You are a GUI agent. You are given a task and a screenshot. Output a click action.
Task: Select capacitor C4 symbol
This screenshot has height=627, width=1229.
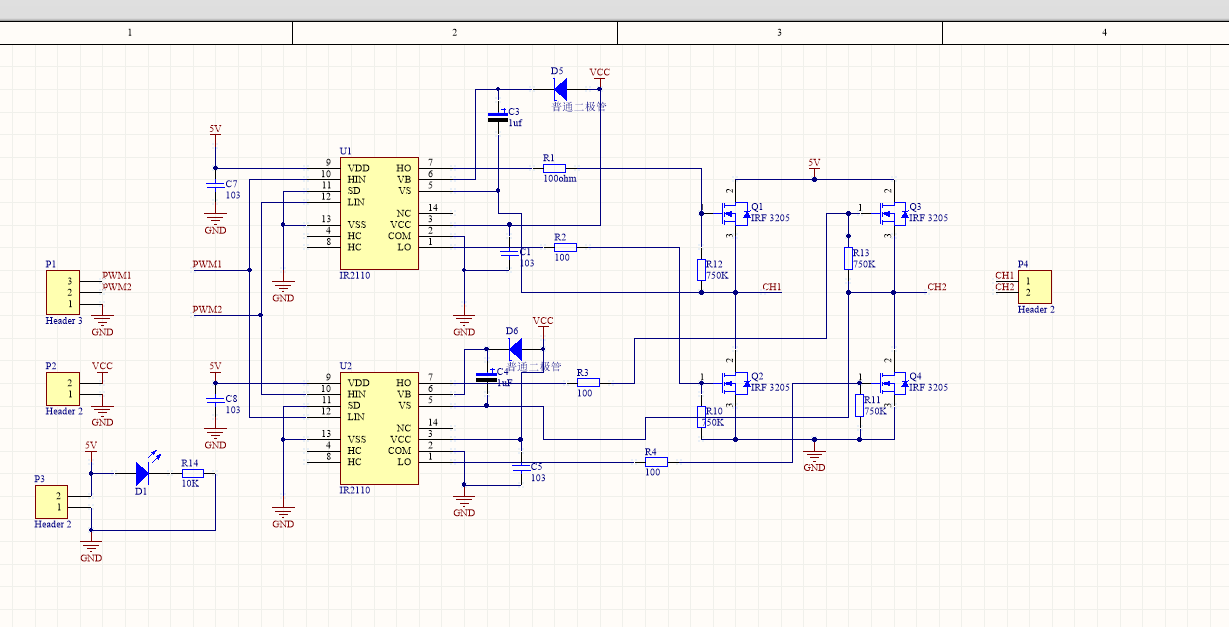(487, 377)
